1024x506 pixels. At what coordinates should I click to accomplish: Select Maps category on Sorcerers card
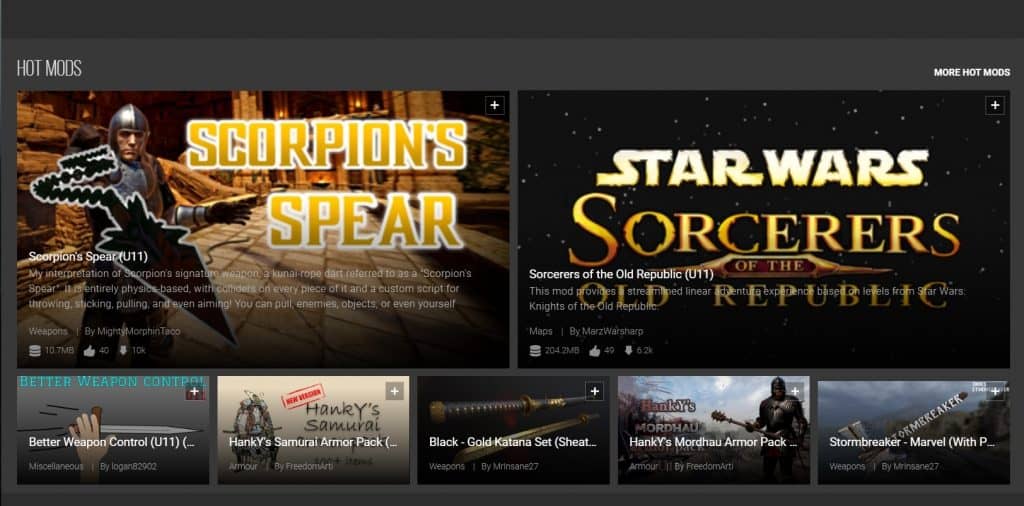point(541,332)
